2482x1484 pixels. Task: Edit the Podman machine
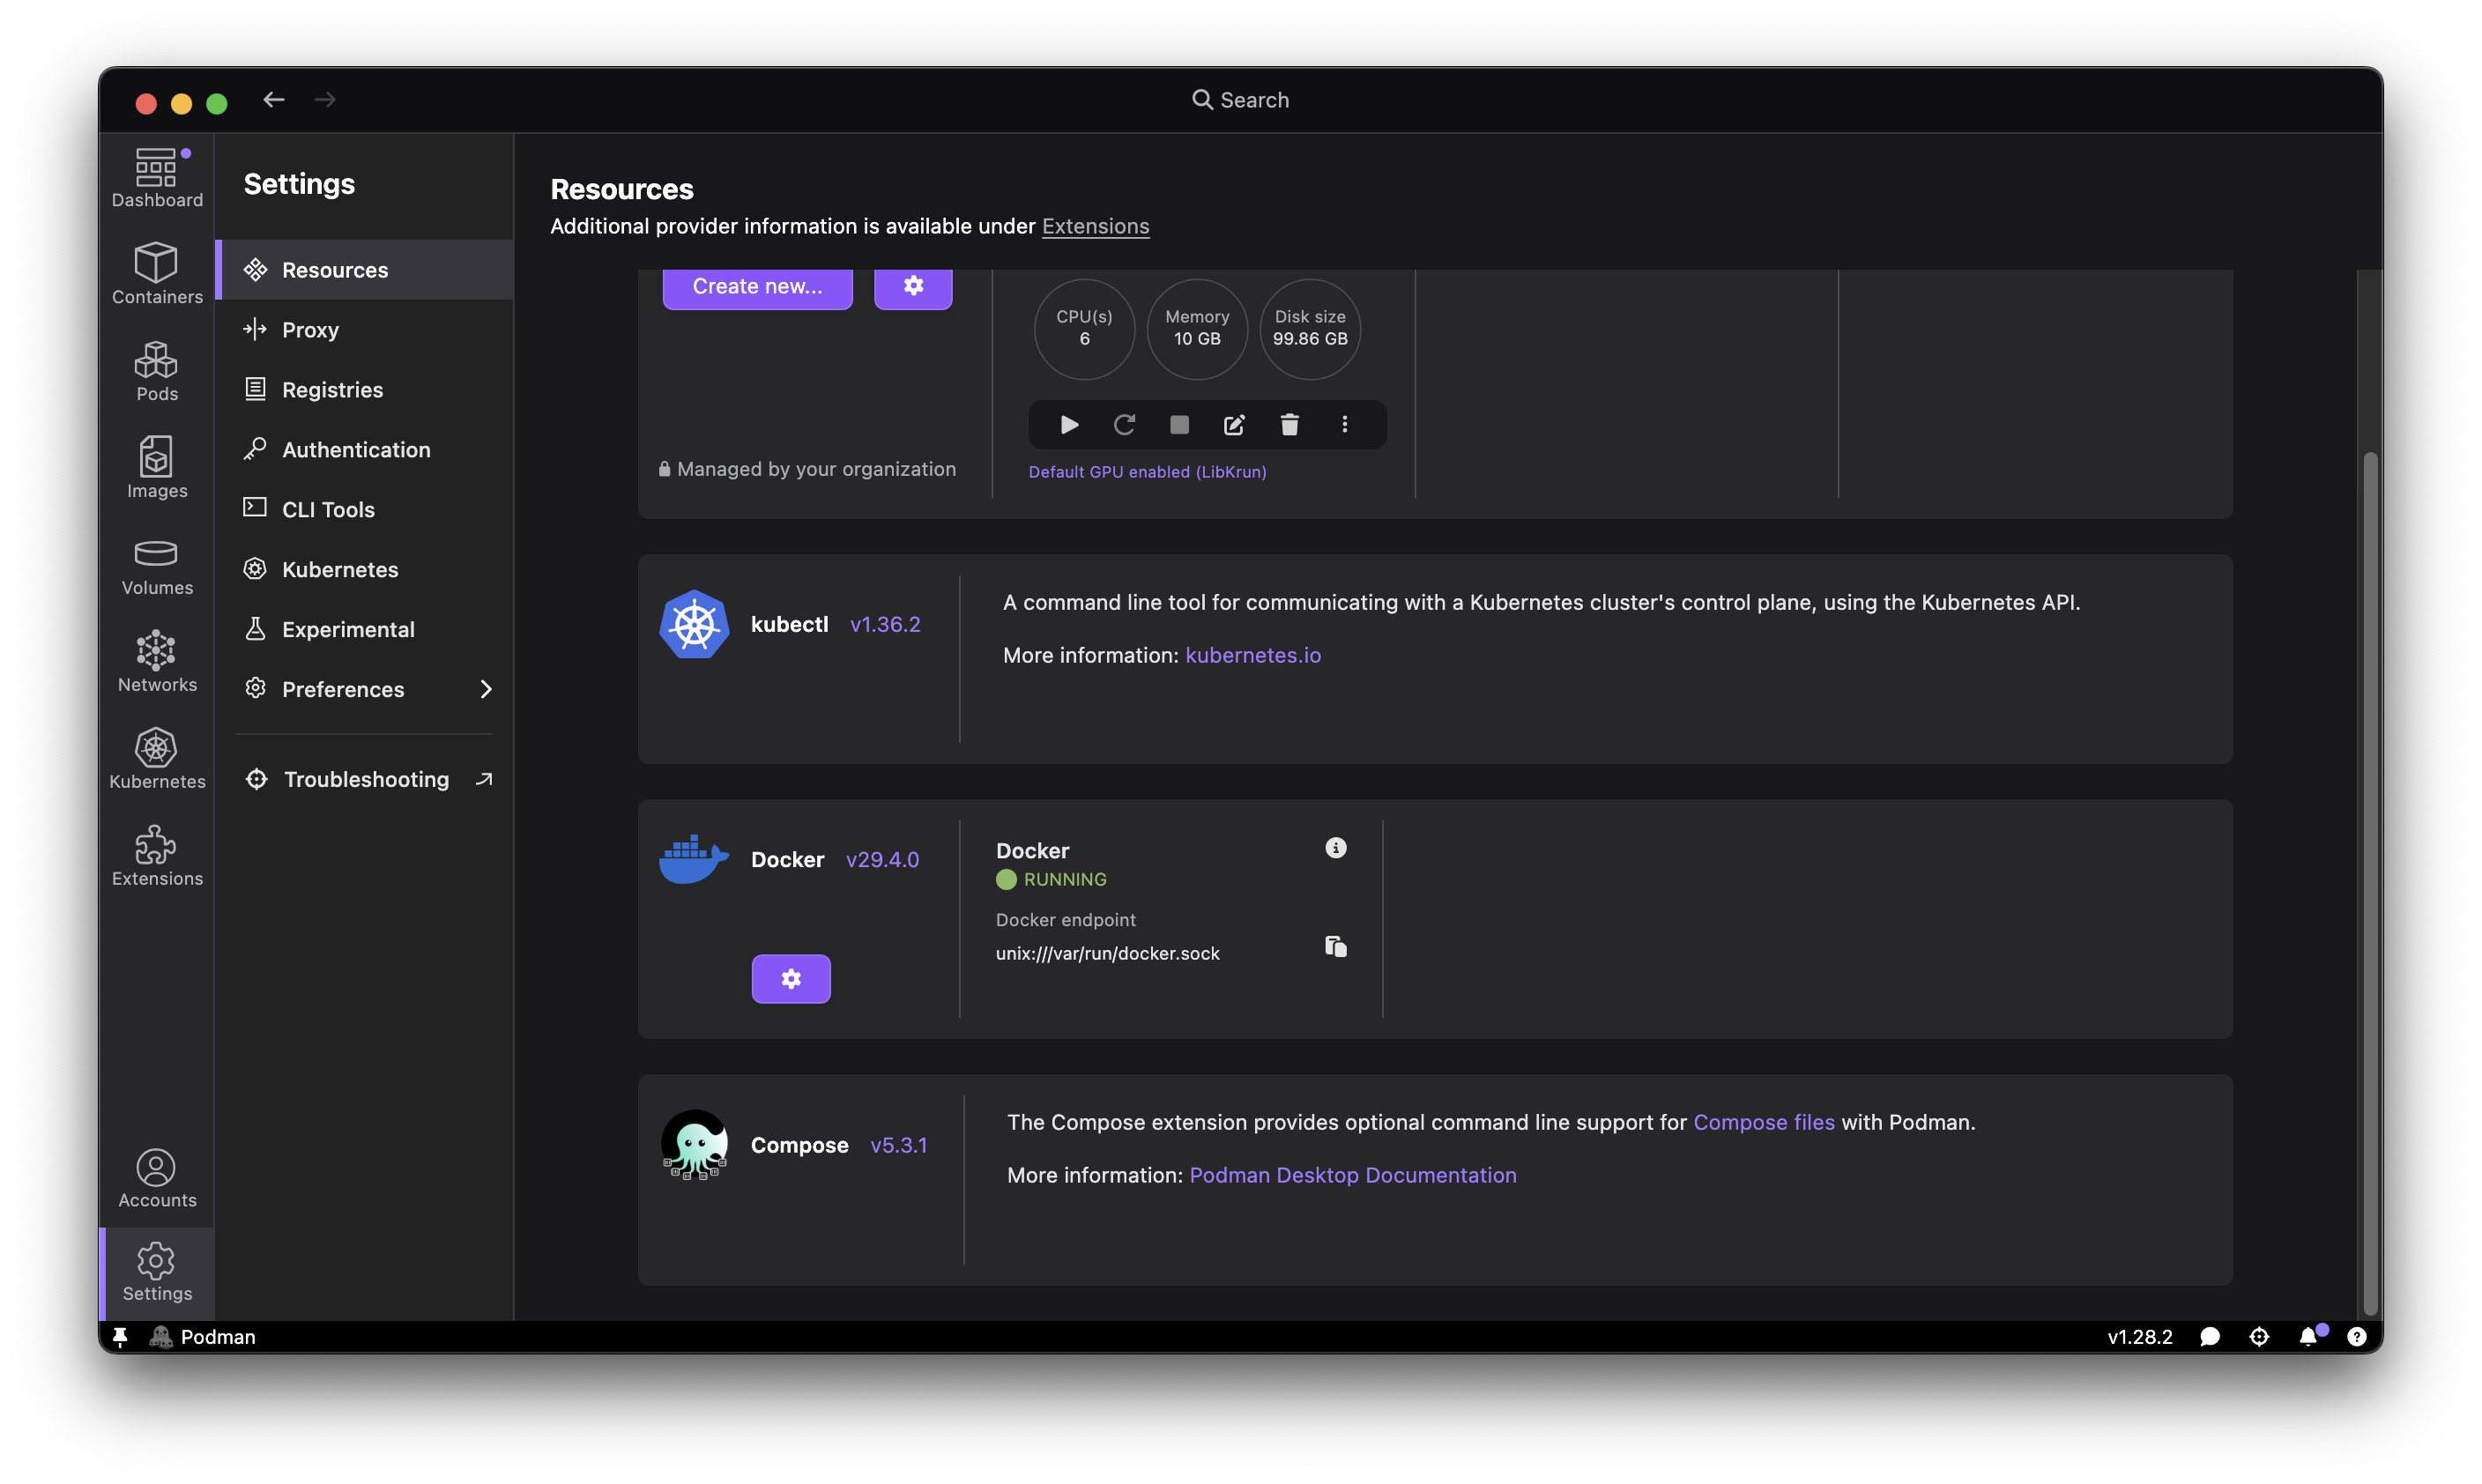(x=1234, y=425)
